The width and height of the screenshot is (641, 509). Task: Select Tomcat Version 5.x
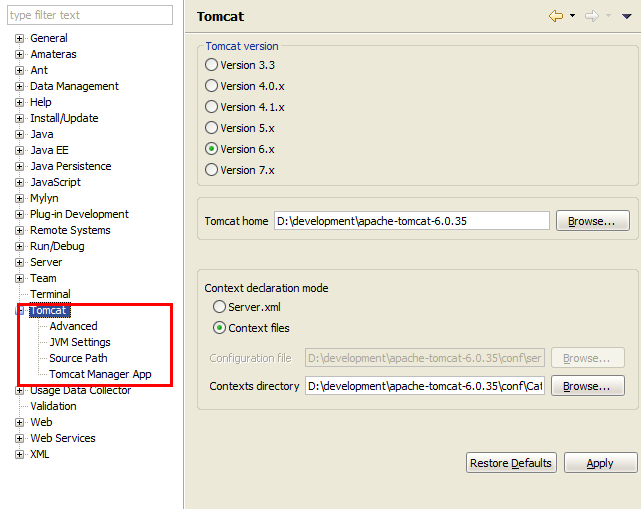click(211, 128)
